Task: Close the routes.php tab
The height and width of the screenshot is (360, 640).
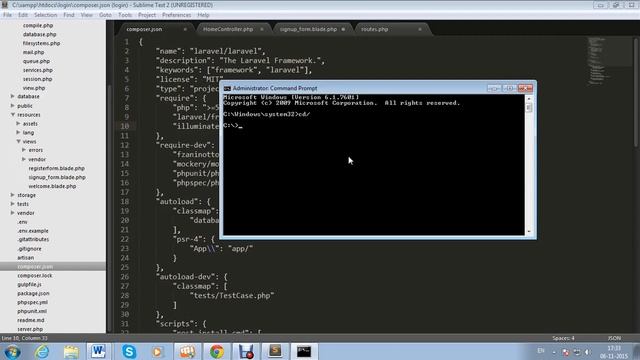Action: (420, 29)
